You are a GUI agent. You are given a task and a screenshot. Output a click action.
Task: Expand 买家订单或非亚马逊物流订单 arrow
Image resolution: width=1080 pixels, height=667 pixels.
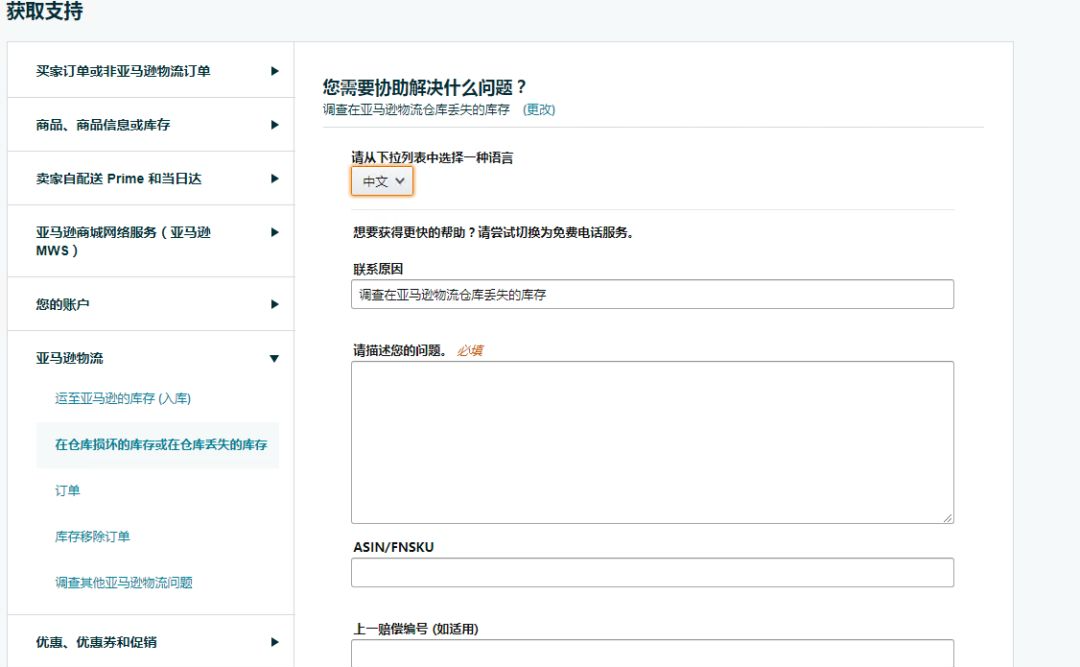[x=275, y=71]
